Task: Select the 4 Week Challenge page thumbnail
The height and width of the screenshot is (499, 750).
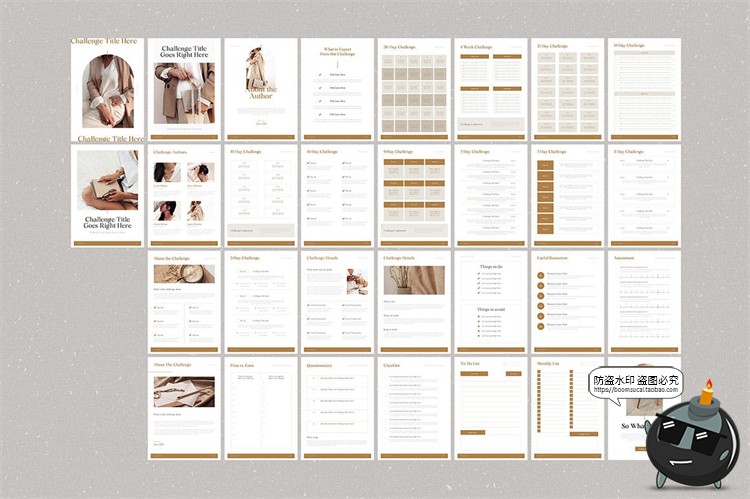Action: pos(491,89)
